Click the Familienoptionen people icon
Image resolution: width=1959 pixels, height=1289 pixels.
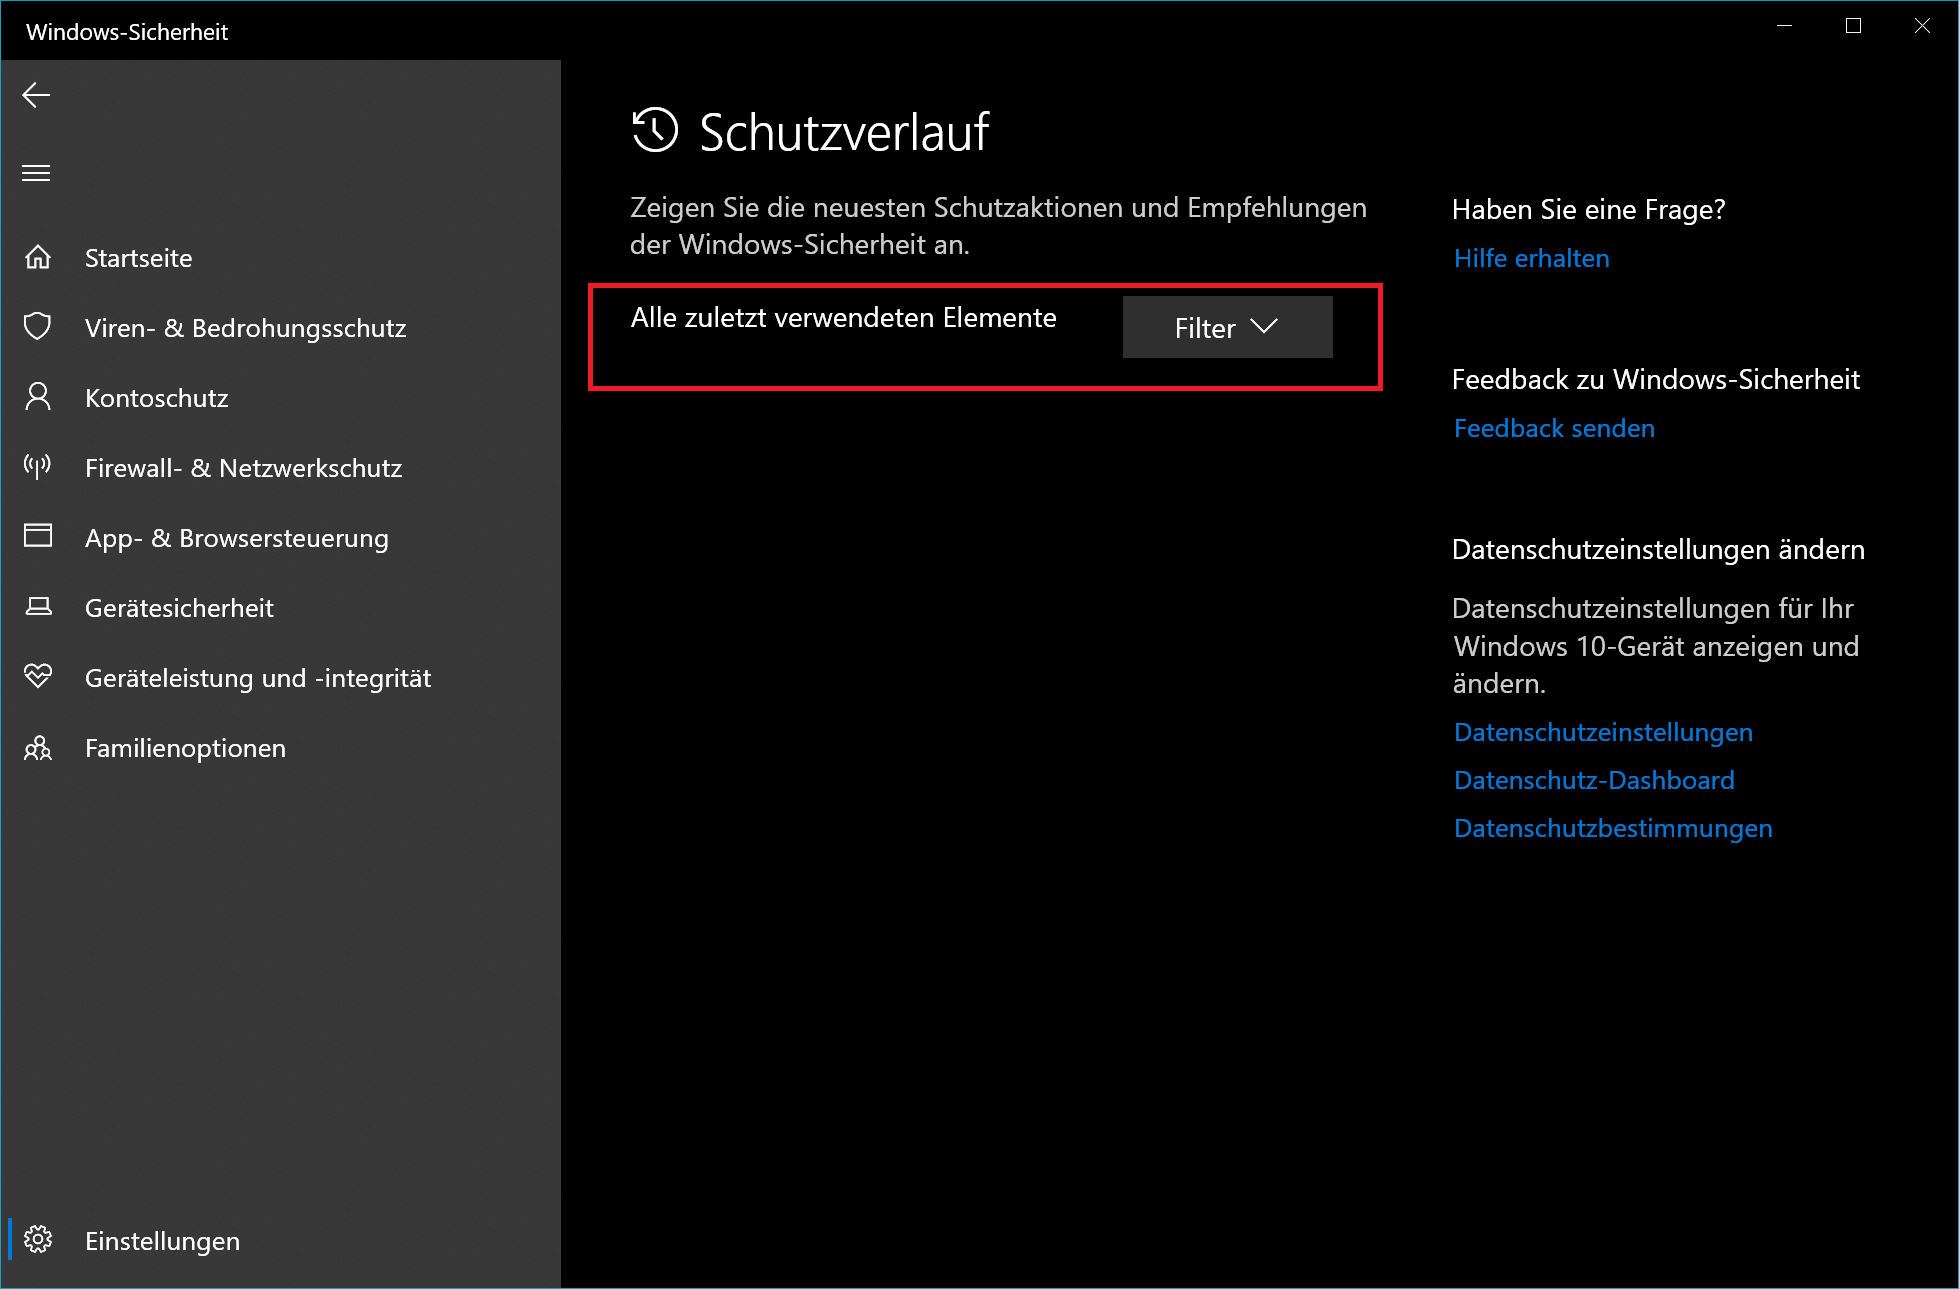click(38, 748)
